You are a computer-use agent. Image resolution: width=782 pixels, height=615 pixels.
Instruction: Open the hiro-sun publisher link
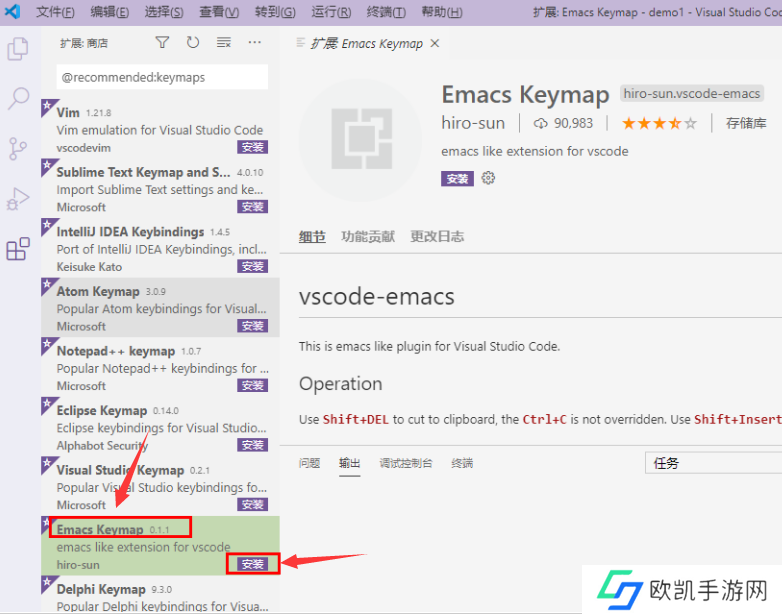click(473, 123)
